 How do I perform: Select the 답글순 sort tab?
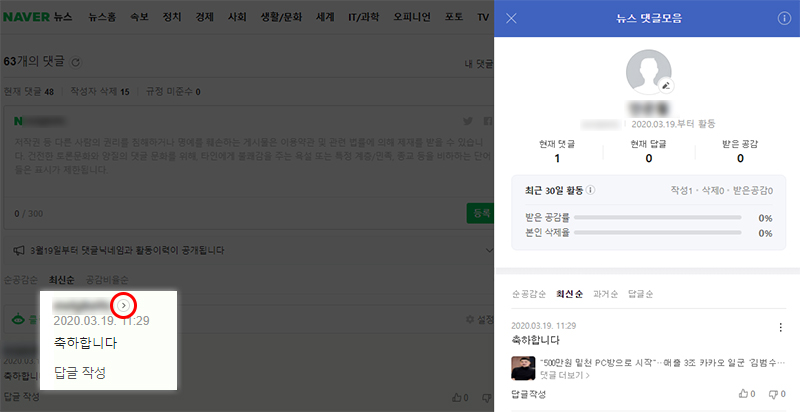pyautogui.click(x=640, y=294)
